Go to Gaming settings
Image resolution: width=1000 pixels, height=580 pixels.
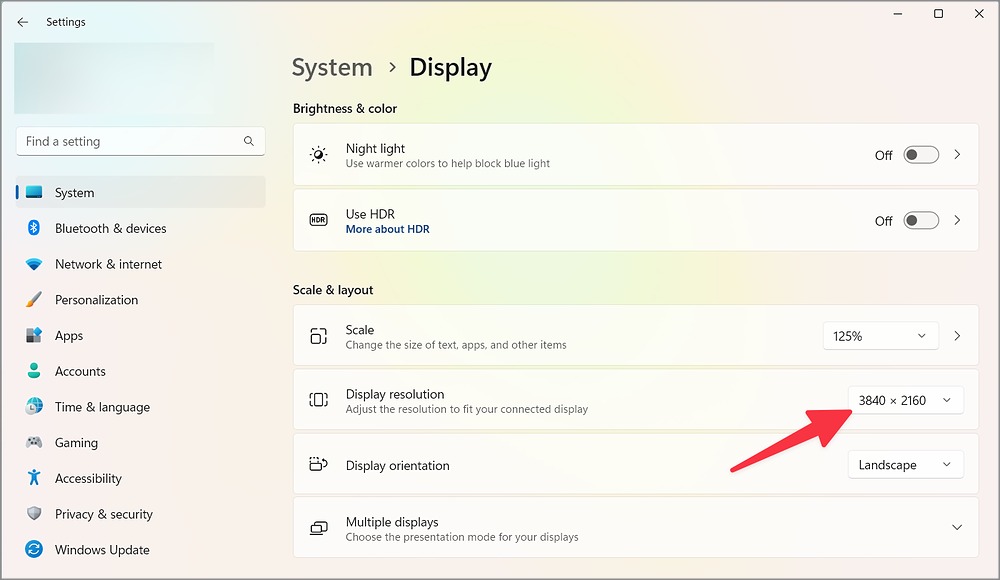point(140,442)
